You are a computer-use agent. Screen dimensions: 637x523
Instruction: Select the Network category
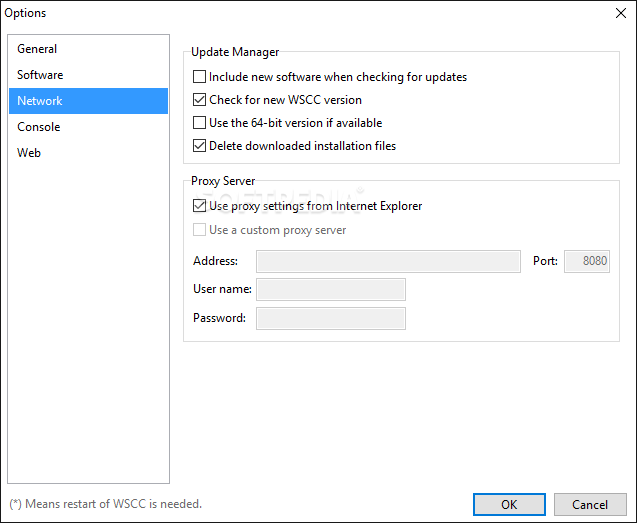40,101
